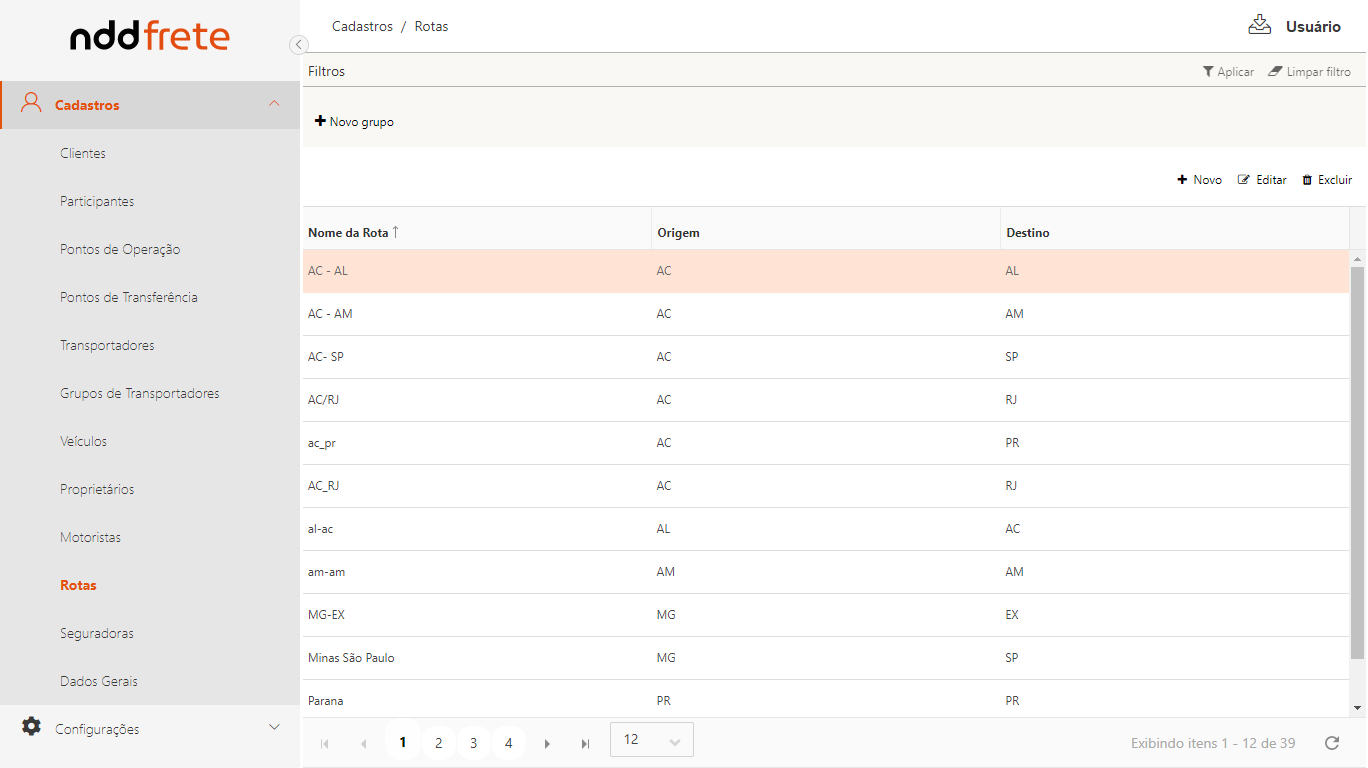Image resolution: width=1368 pixels, height=768 pixels.
Task: Create a new route with Novo
Action: [x=1199, y=180]
